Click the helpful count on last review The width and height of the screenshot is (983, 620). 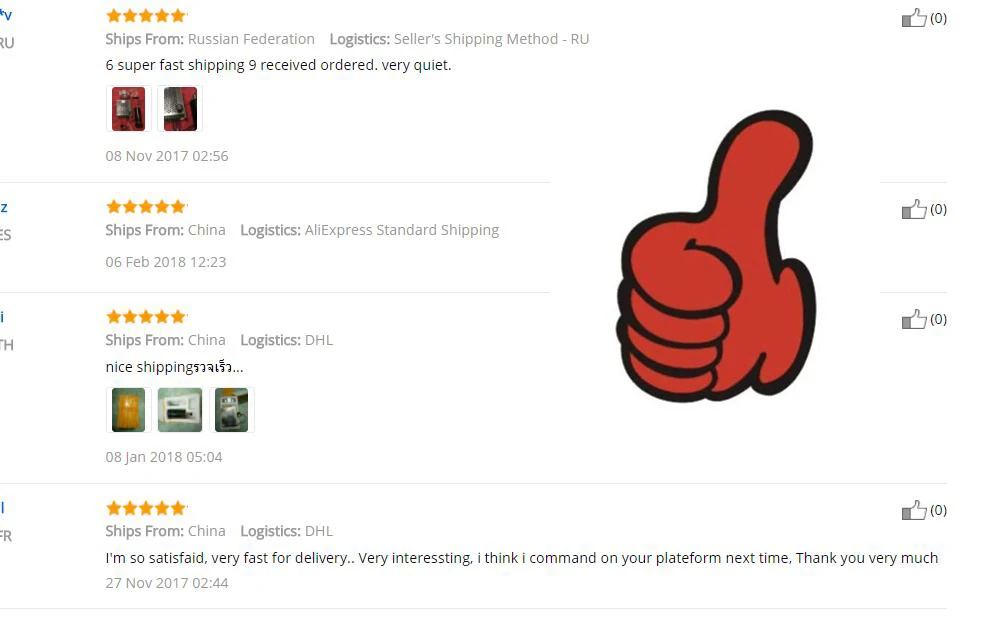click(x=938, y=510)
